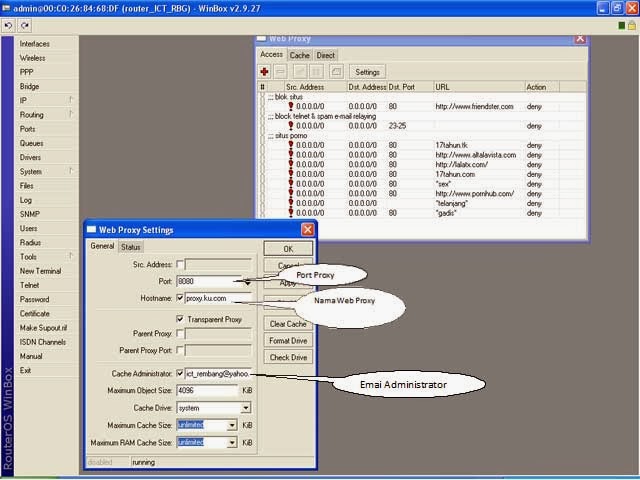Viewport: 640px width, 480px height.
Task: Confirm with the OK button
Action: 288,249
